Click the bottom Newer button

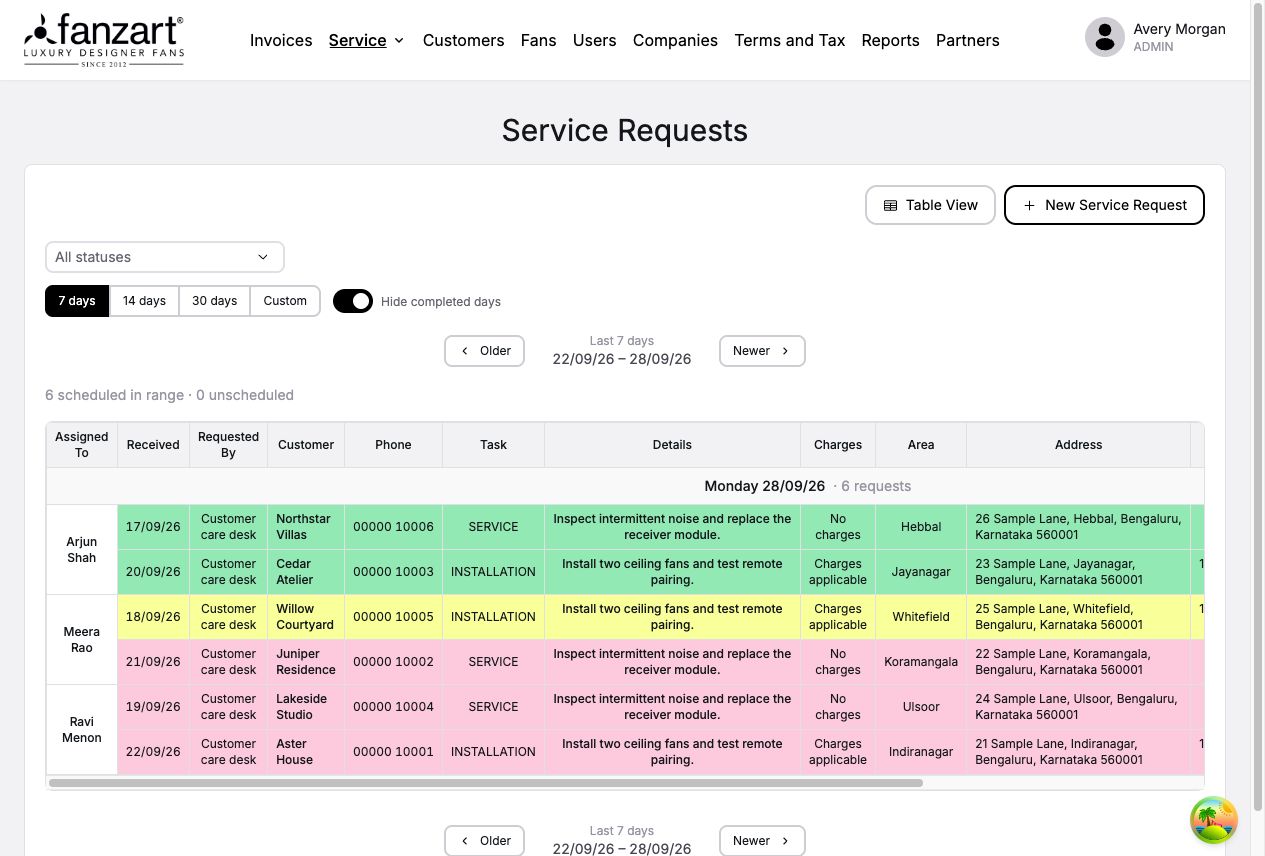(762, 841)
